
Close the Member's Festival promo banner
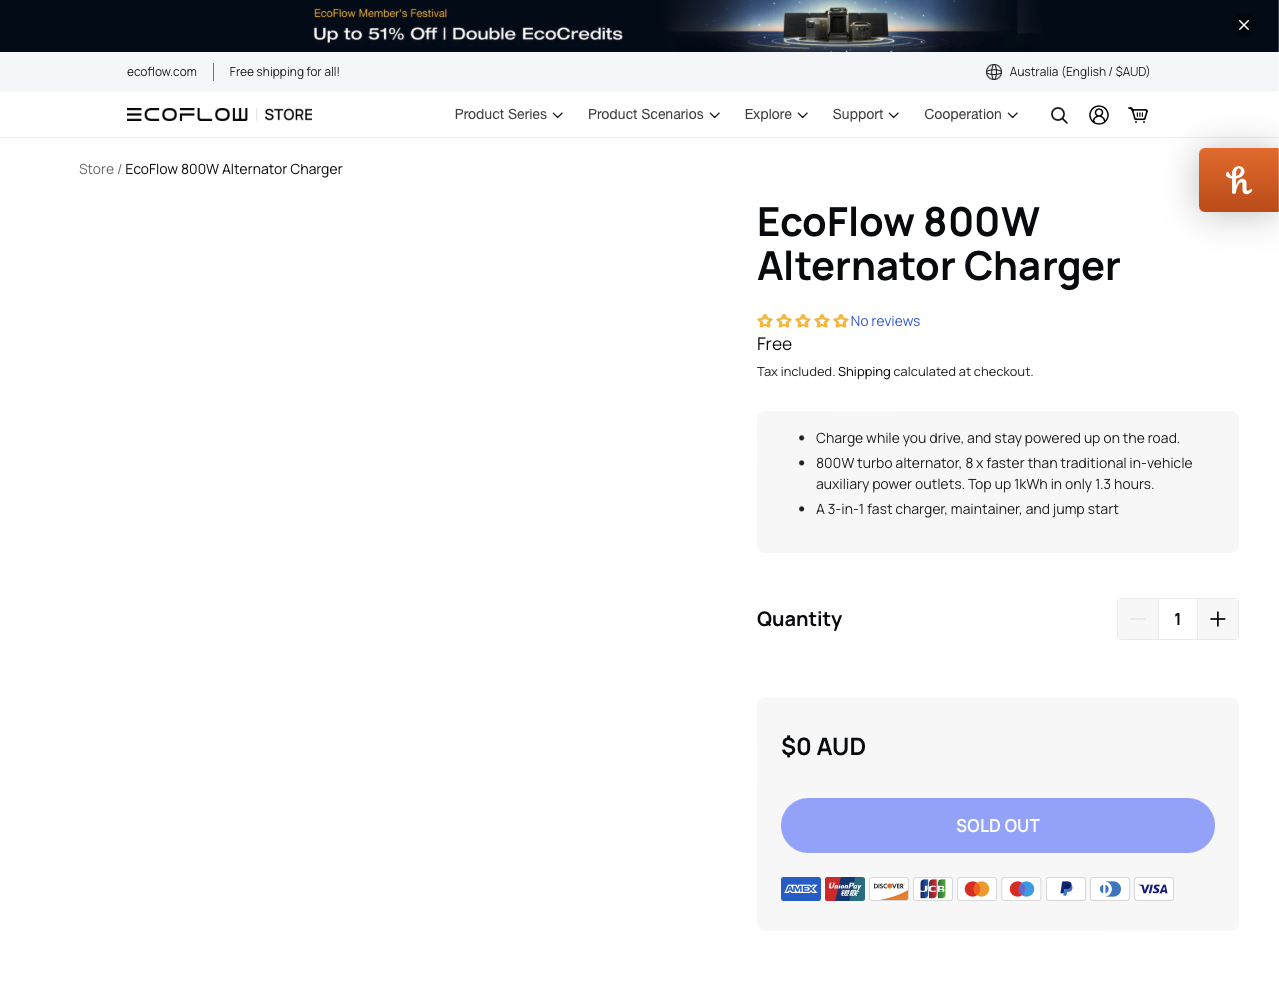coord(1244,25)
